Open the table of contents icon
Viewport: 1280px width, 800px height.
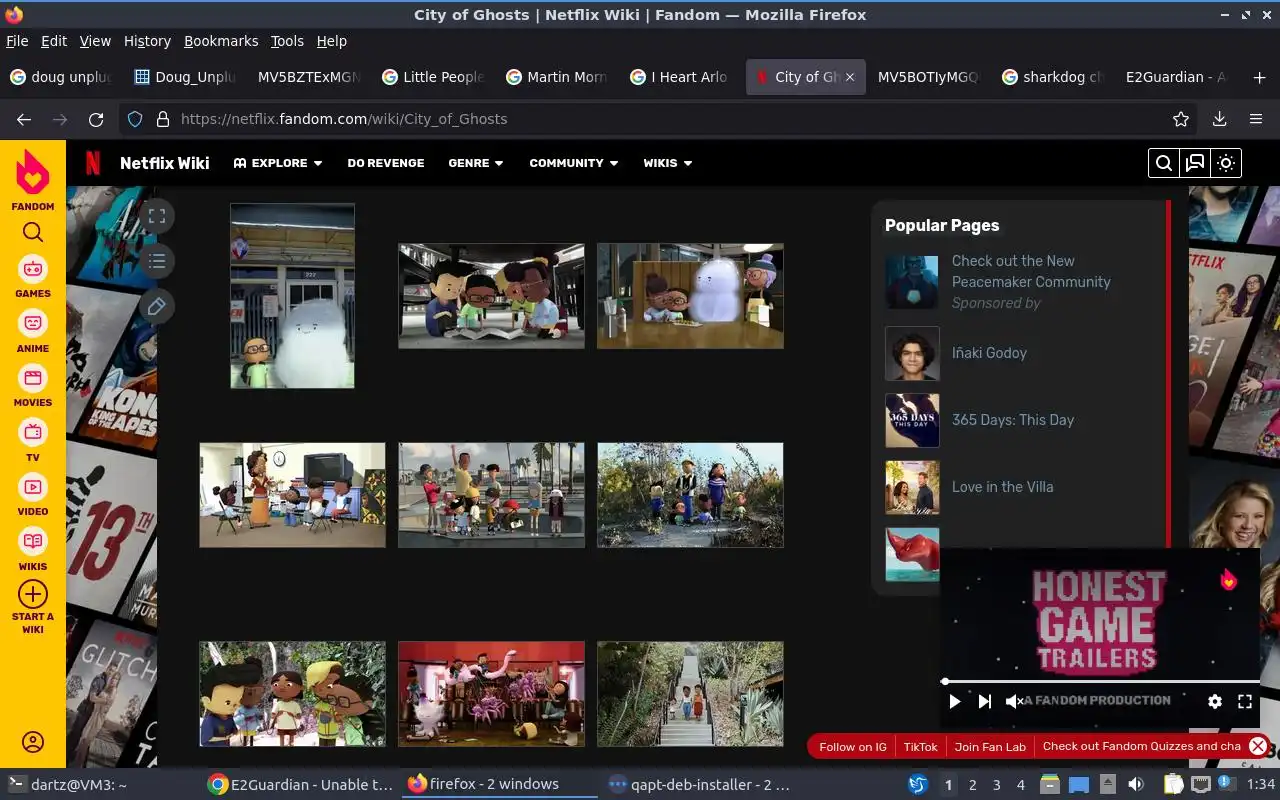tap(156, 261)
